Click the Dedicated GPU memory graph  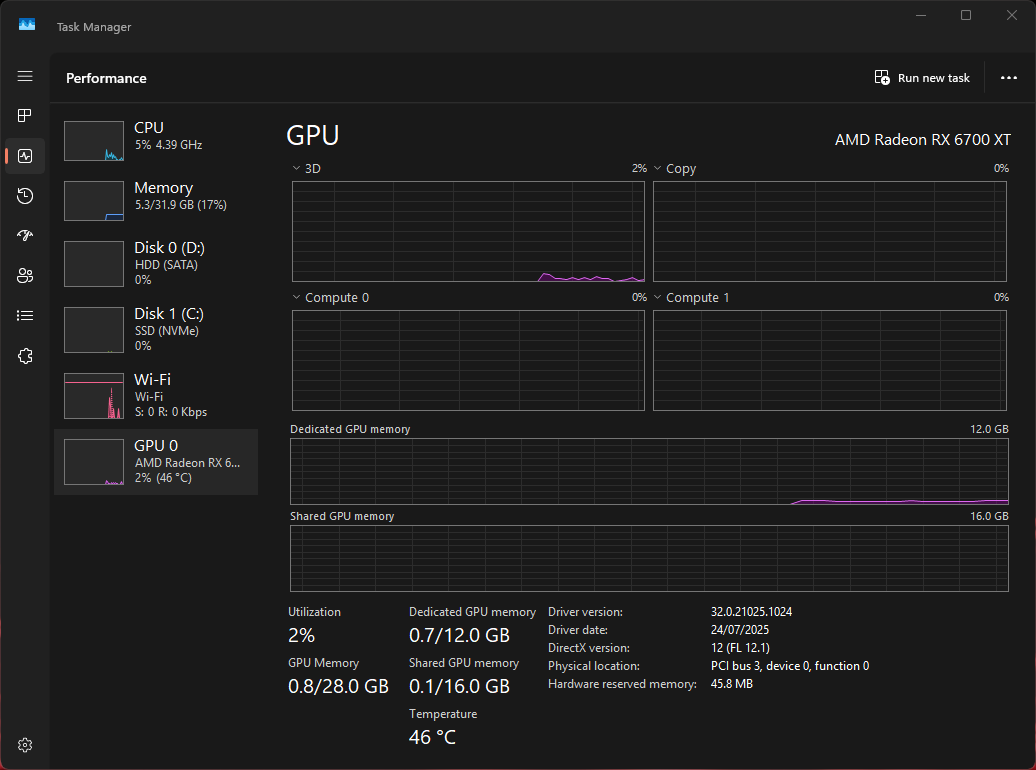[649, 471]
